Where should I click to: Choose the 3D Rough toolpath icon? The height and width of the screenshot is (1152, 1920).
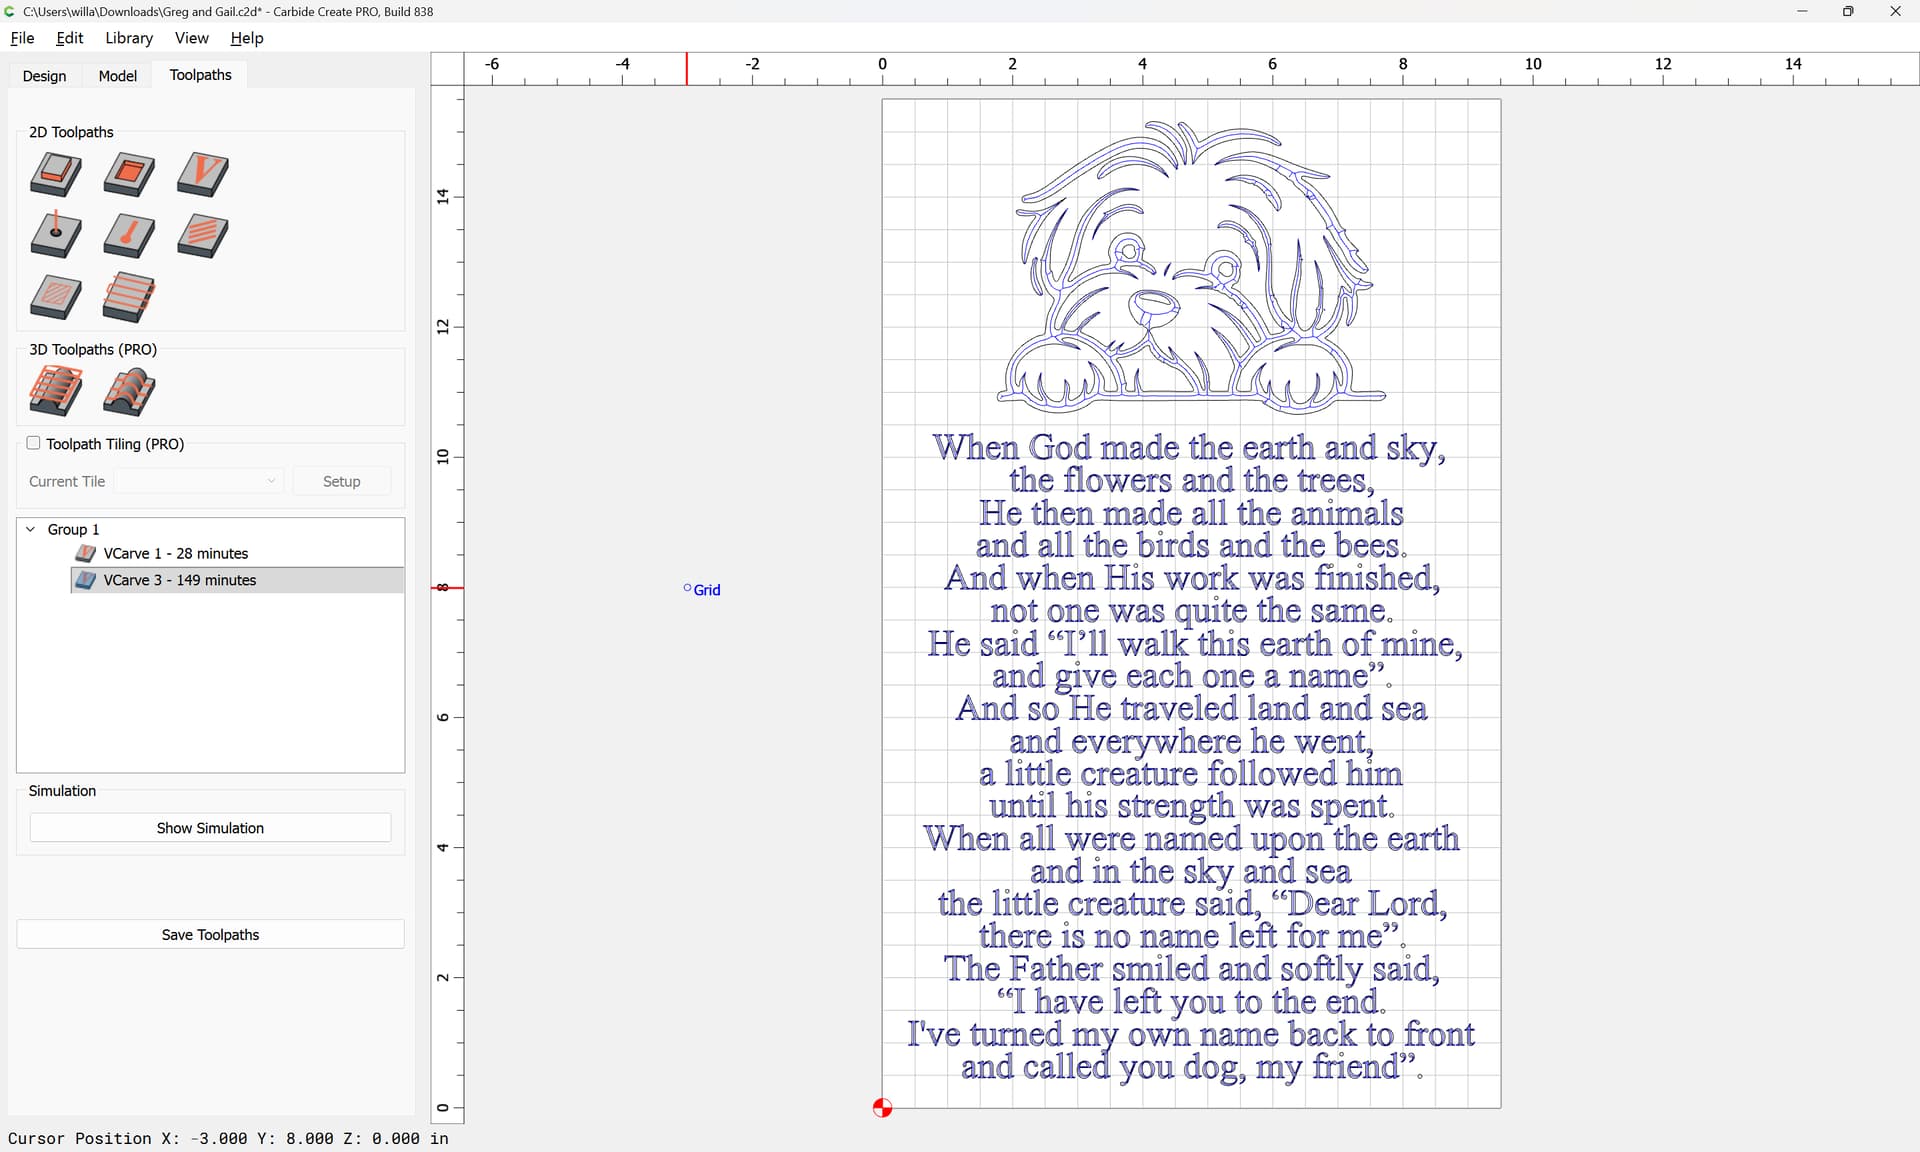(x=56, y=391)
